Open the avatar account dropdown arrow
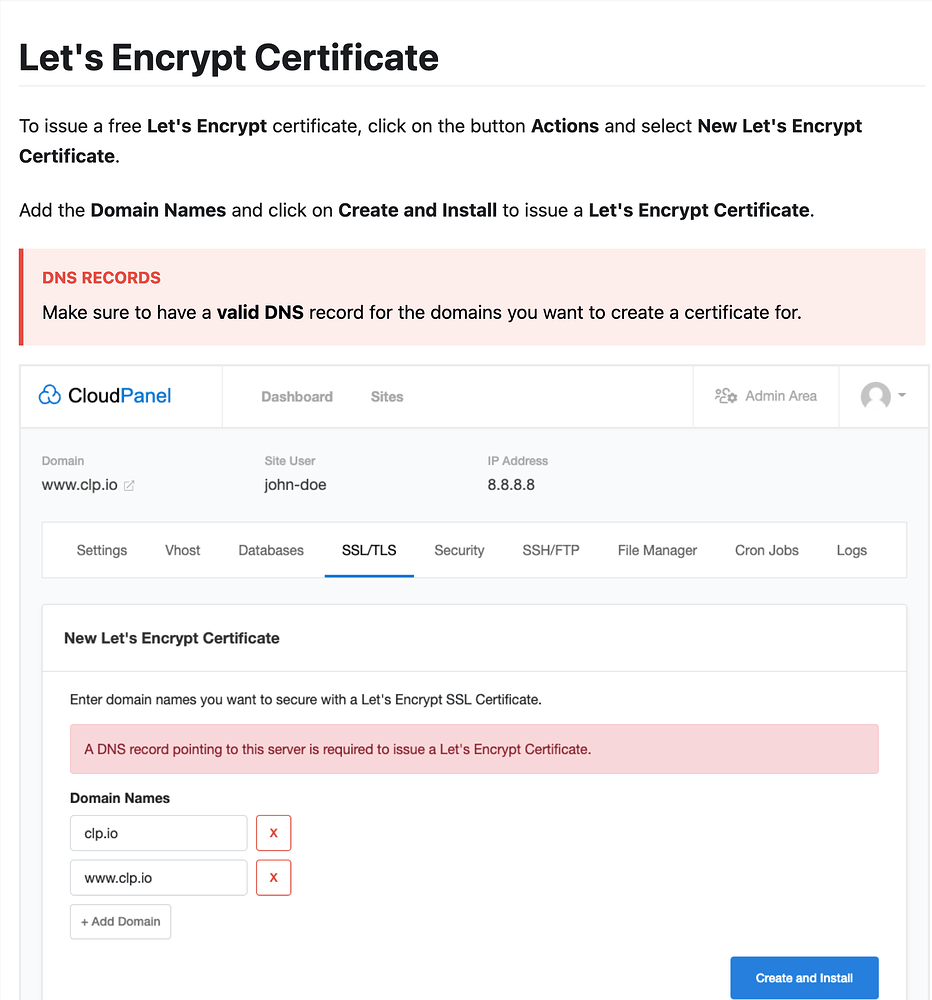Screen dimensions: 932x1000 pyautogui.click(x=903, y=396)
